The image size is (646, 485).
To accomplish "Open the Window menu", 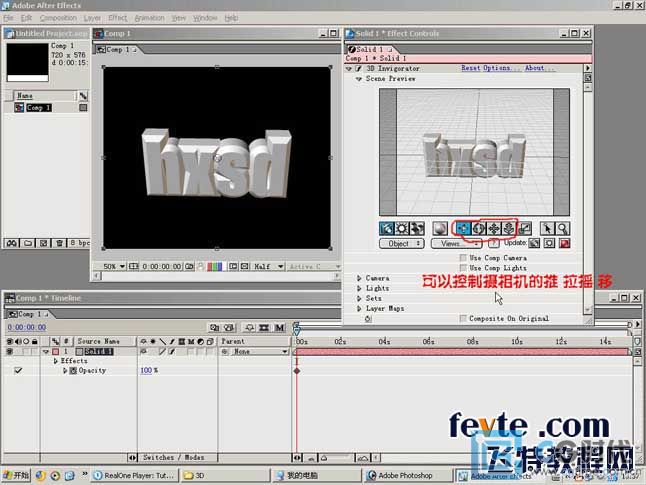I will point(205,18).
